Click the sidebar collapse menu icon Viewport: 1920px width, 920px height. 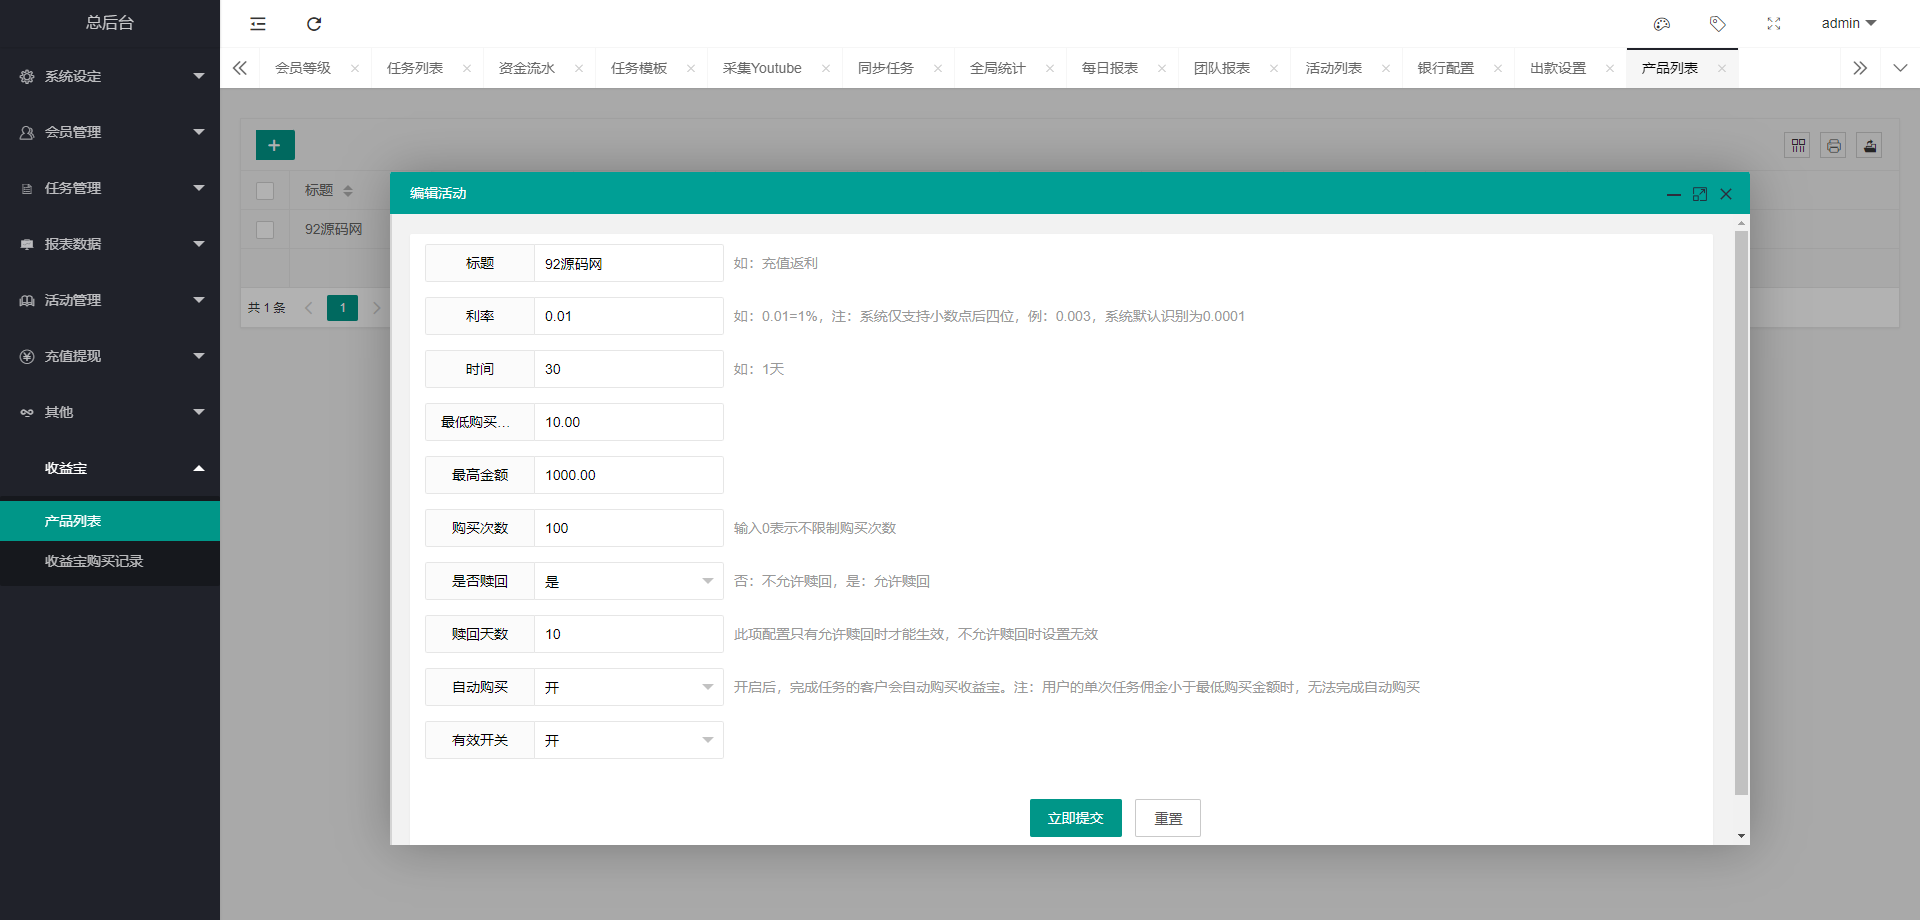click(x=258, y=24)
